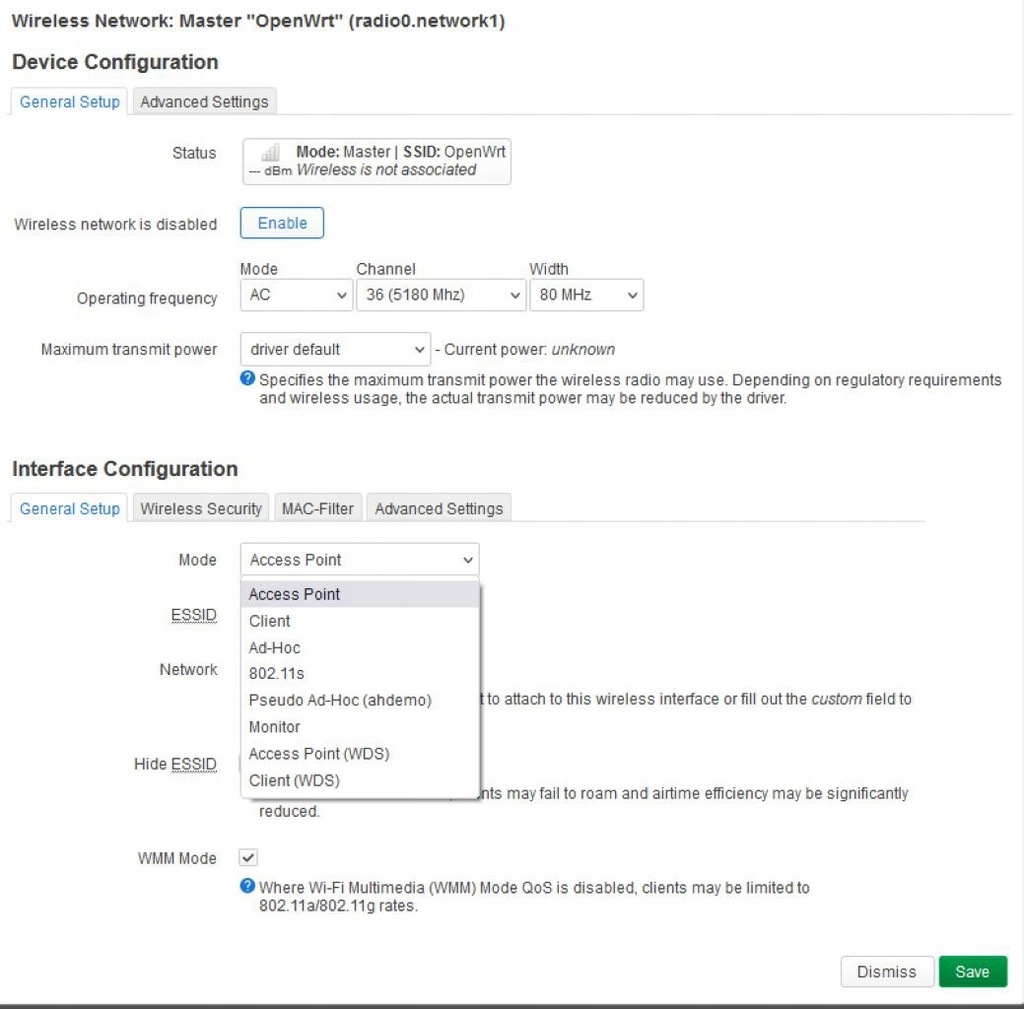
Task: Open the MAC-Filter tab
Action: [x=317, y=509]
